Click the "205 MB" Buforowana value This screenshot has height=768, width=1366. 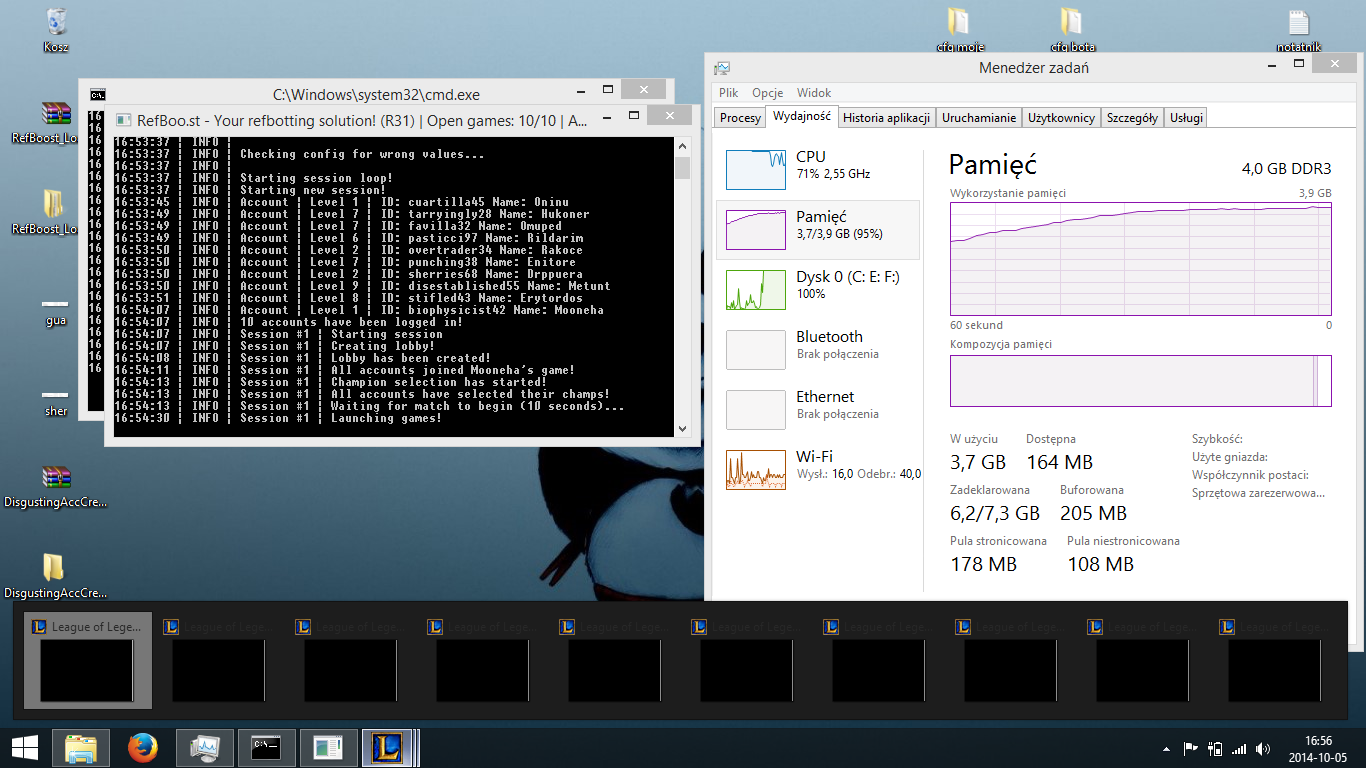coord(1093,513)
